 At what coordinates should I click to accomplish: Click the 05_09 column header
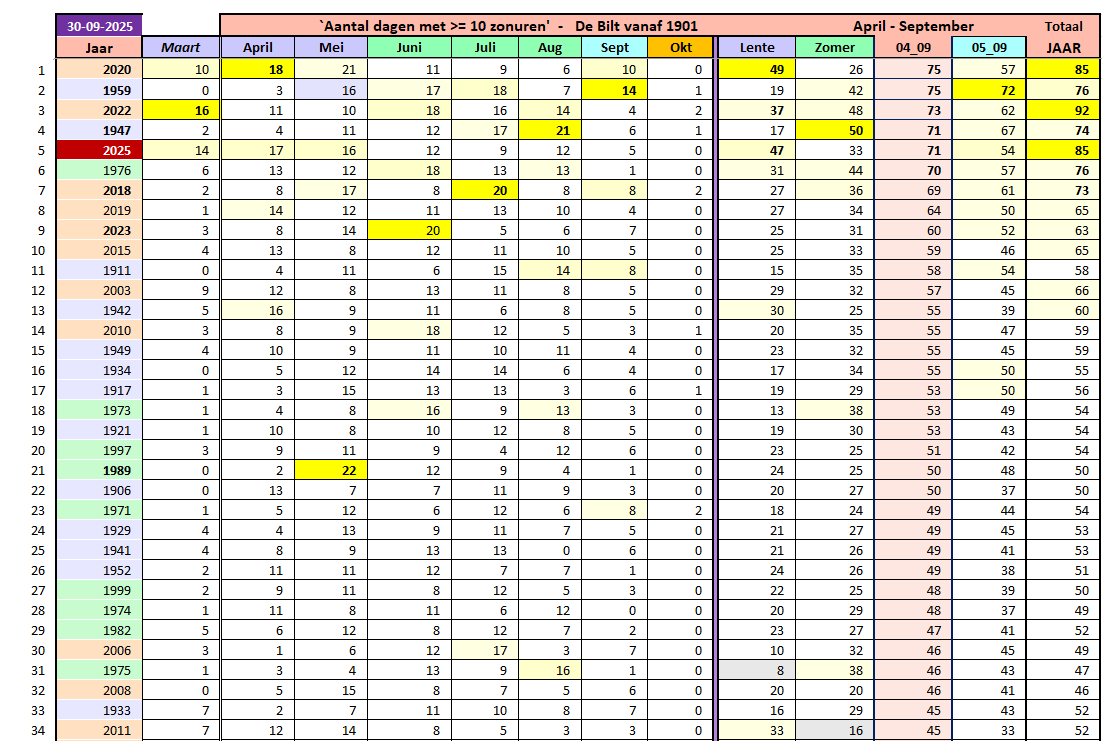pyautogui.click(x=988, y=47)
